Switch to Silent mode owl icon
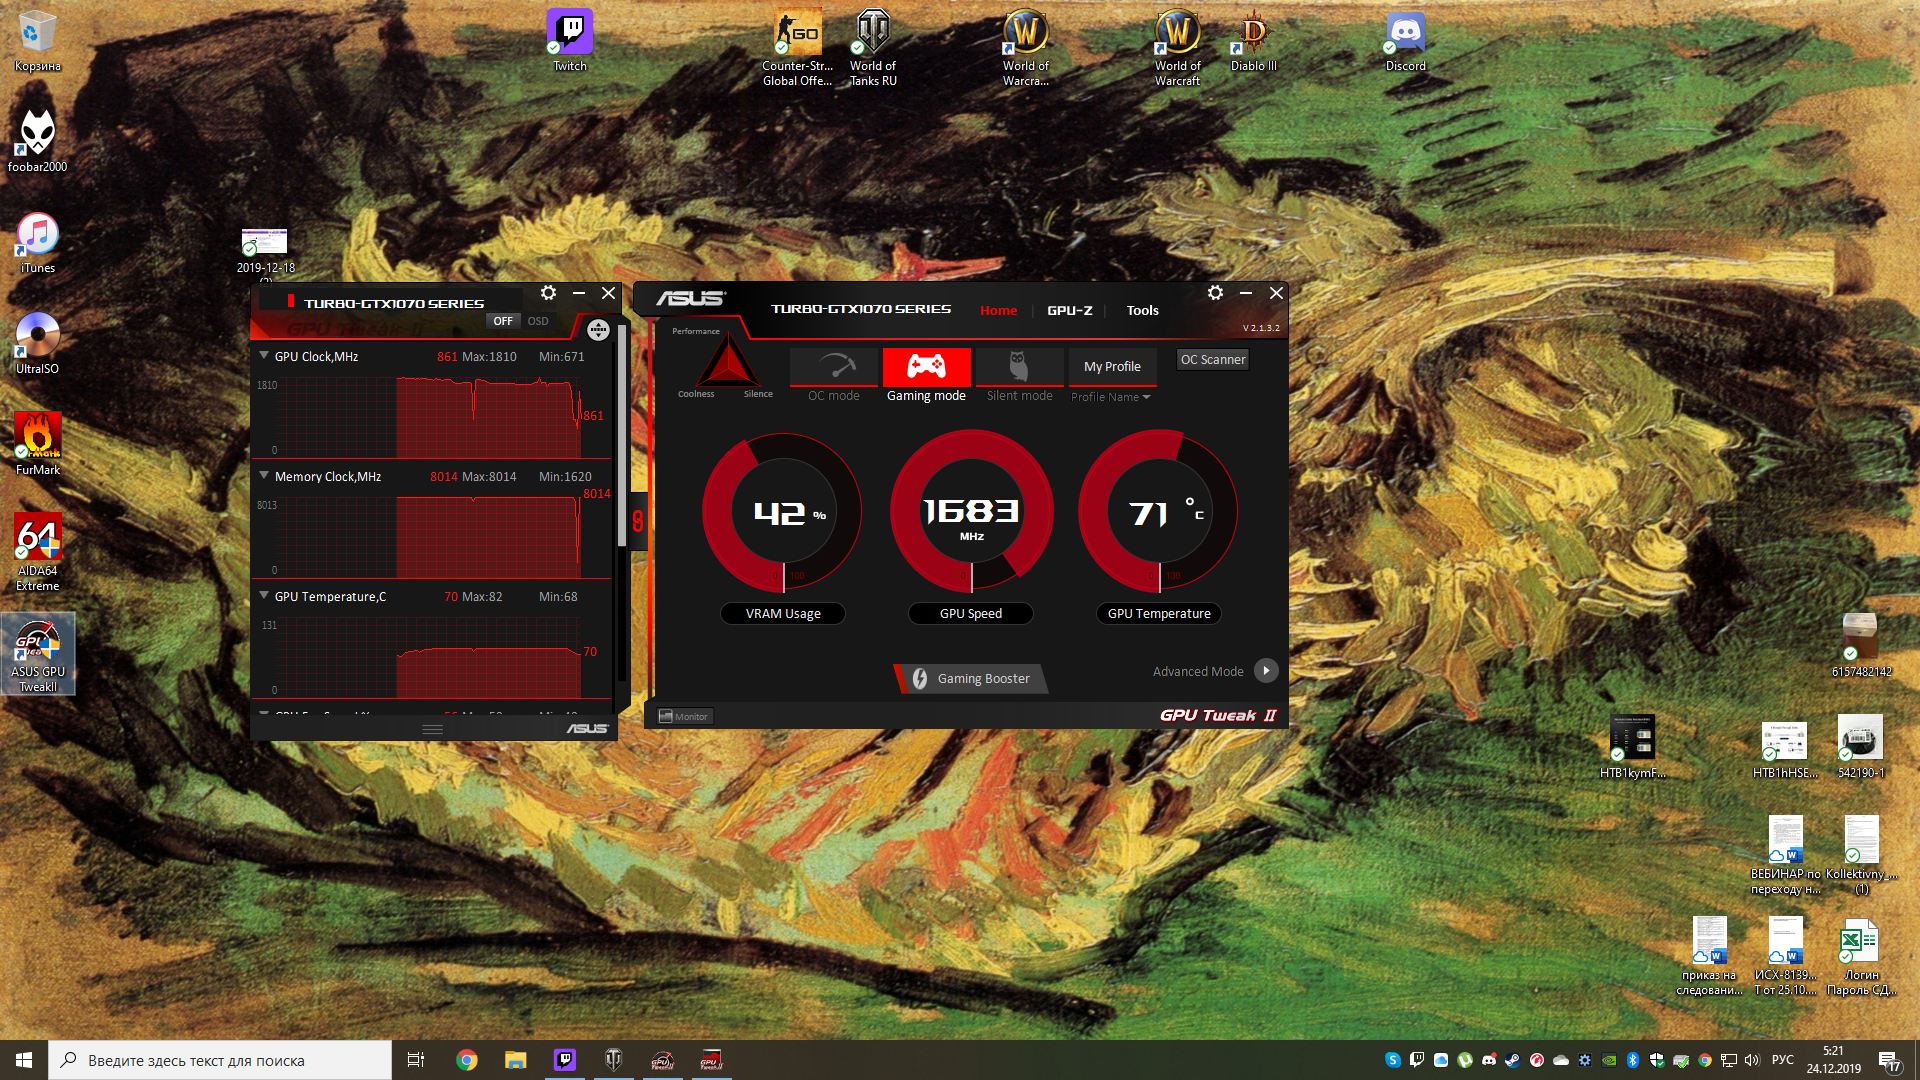 (1019, 367)
